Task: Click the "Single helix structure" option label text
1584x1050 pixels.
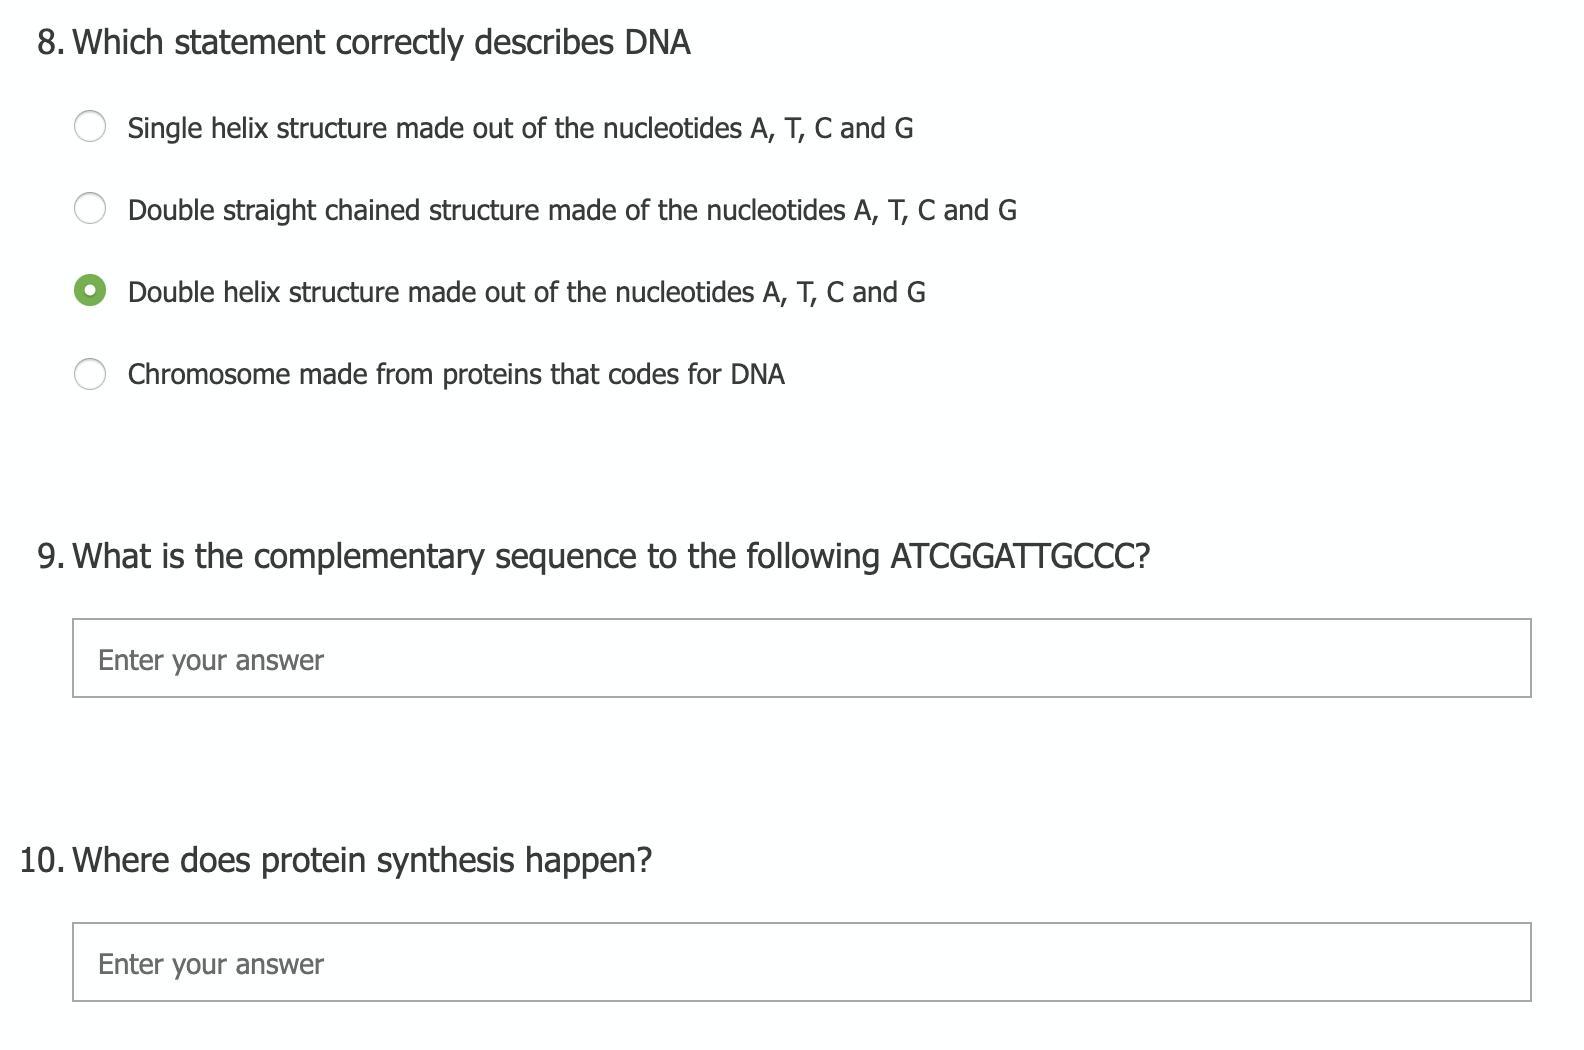Action: click(519, 129)
